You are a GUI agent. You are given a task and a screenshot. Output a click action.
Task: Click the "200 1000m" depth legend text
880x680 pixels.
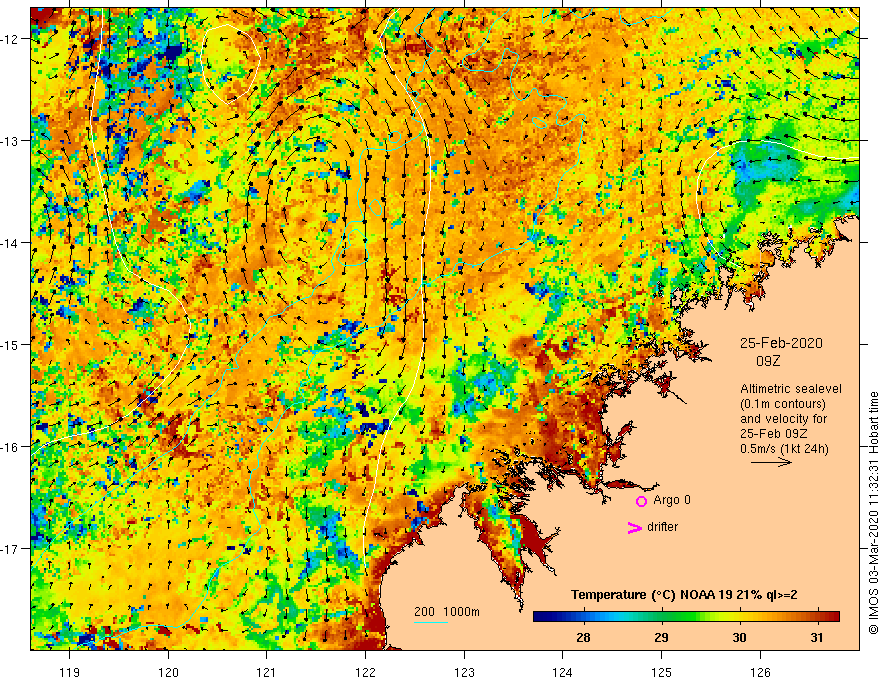(x=447, y=612)
